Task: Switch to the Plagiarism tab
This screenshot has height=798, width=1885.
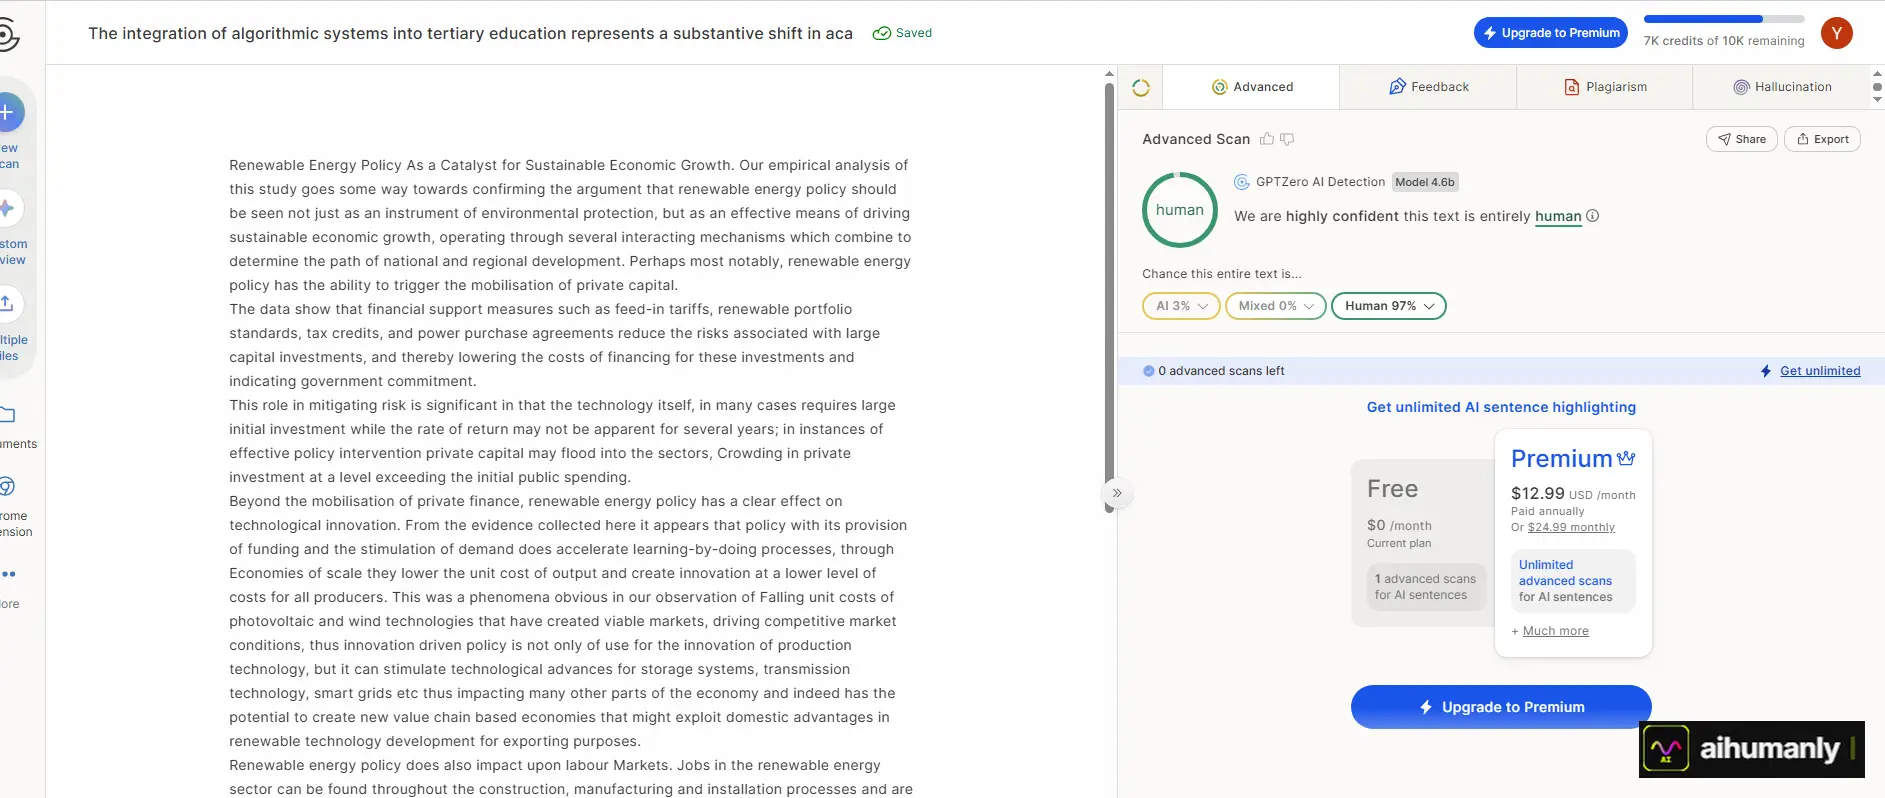Action: coord(1605,87)
